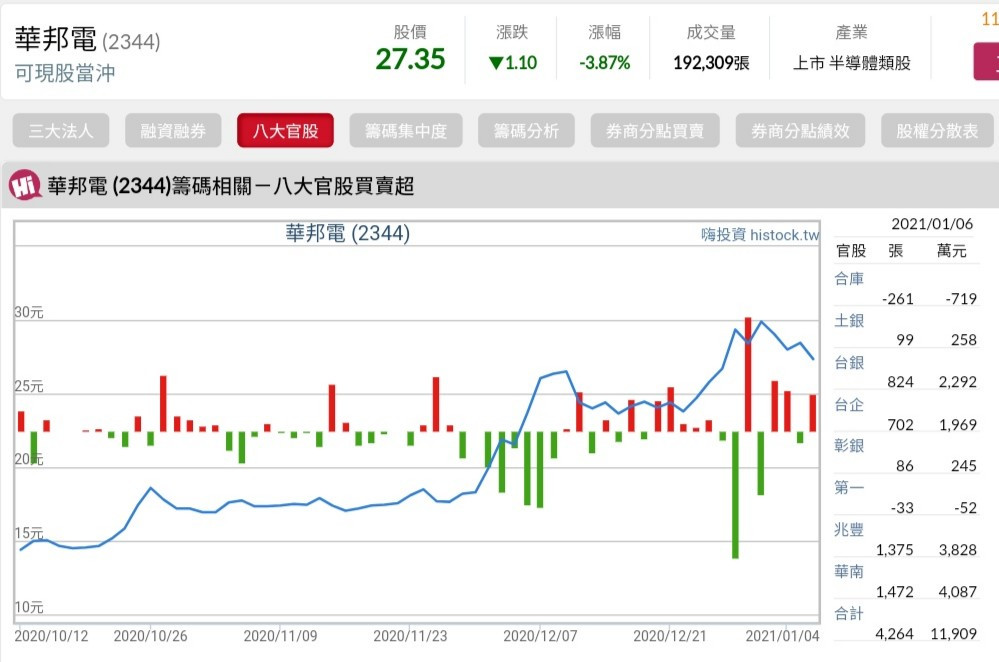Click the 上市 半導體類股 industry link
The height and width of the screenshot is (662, 999).
click(851, 62)
